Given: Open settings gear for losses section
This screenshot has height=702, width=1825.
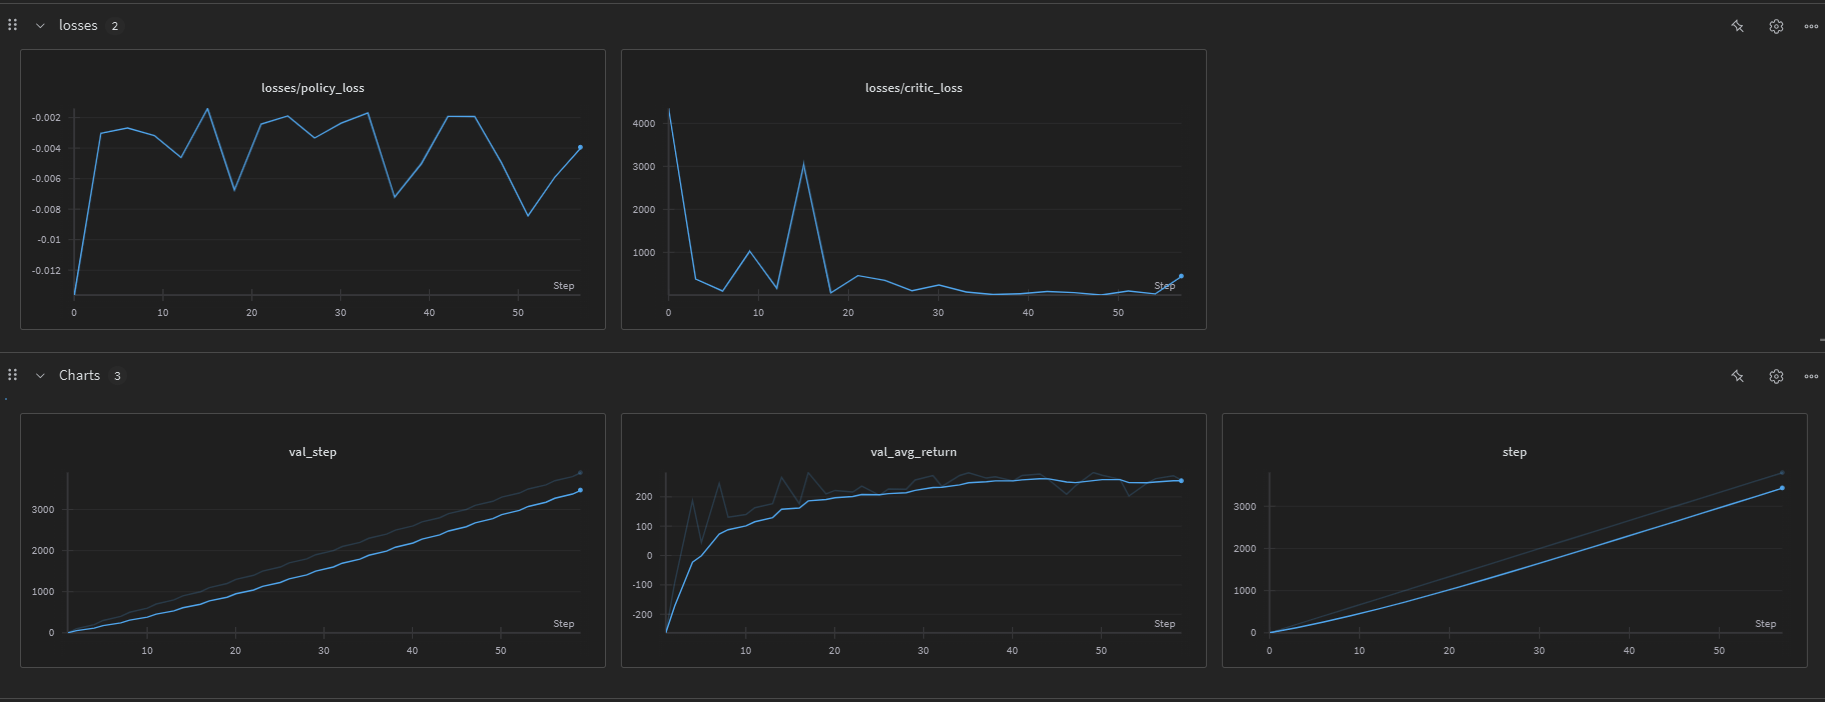Looking at the screenshot, I should click(x=1776, y=26).
